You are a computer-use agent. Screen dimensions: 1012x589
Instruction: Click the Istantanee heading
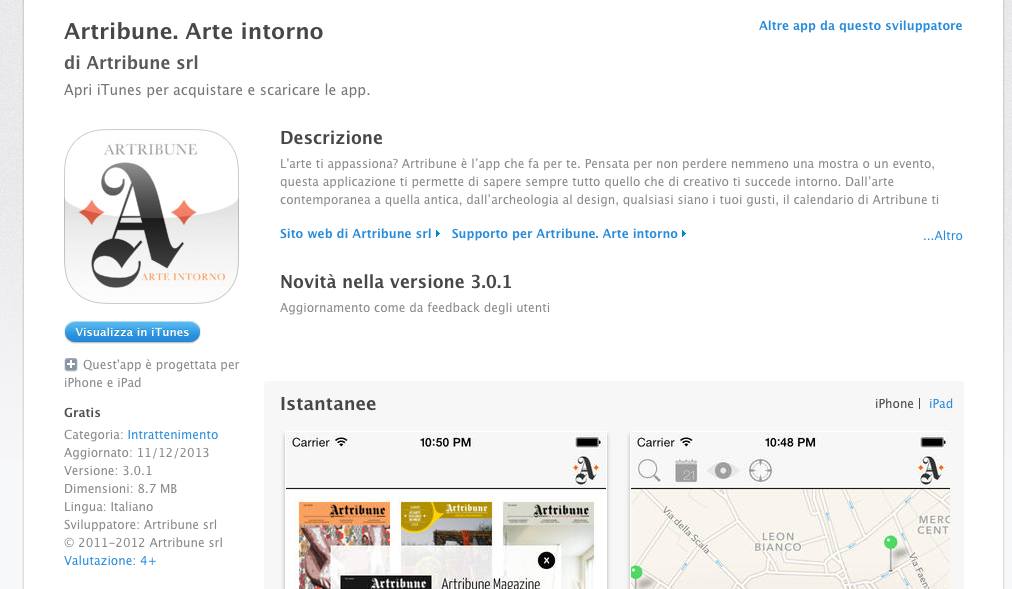click(x=328, y=404)
